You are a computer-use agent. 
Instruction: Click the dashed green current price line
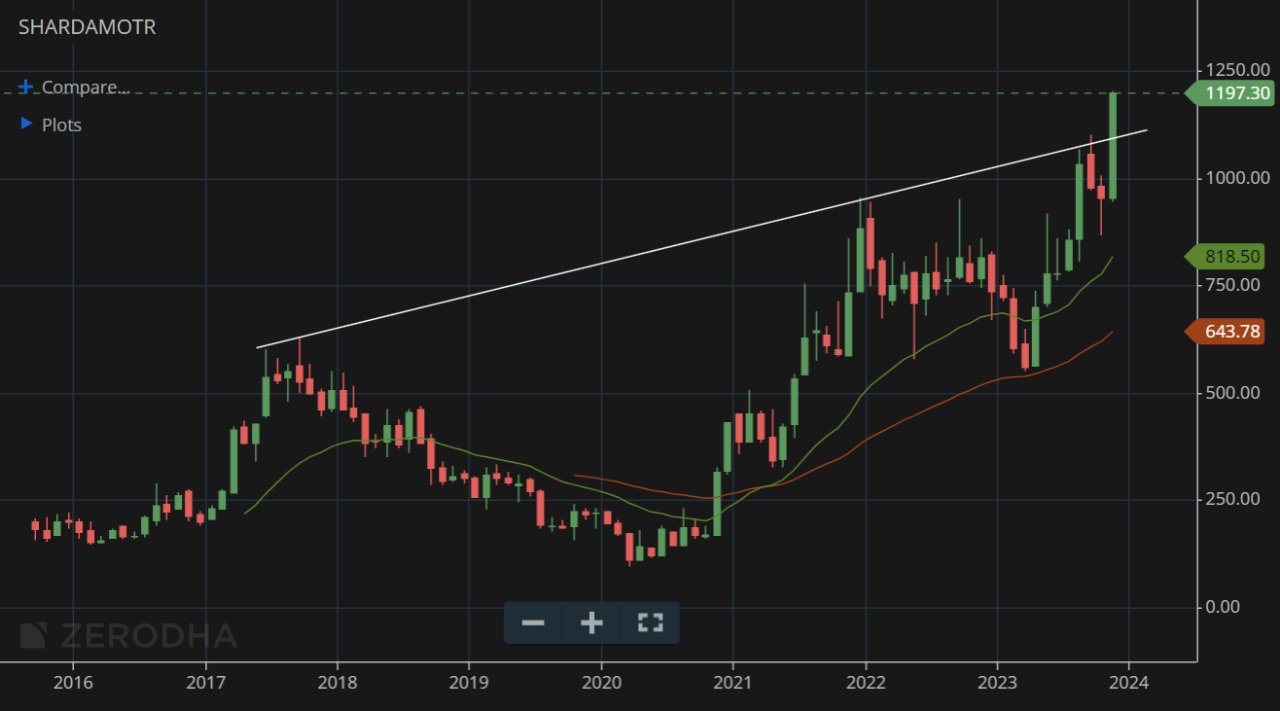coord(600,93)
